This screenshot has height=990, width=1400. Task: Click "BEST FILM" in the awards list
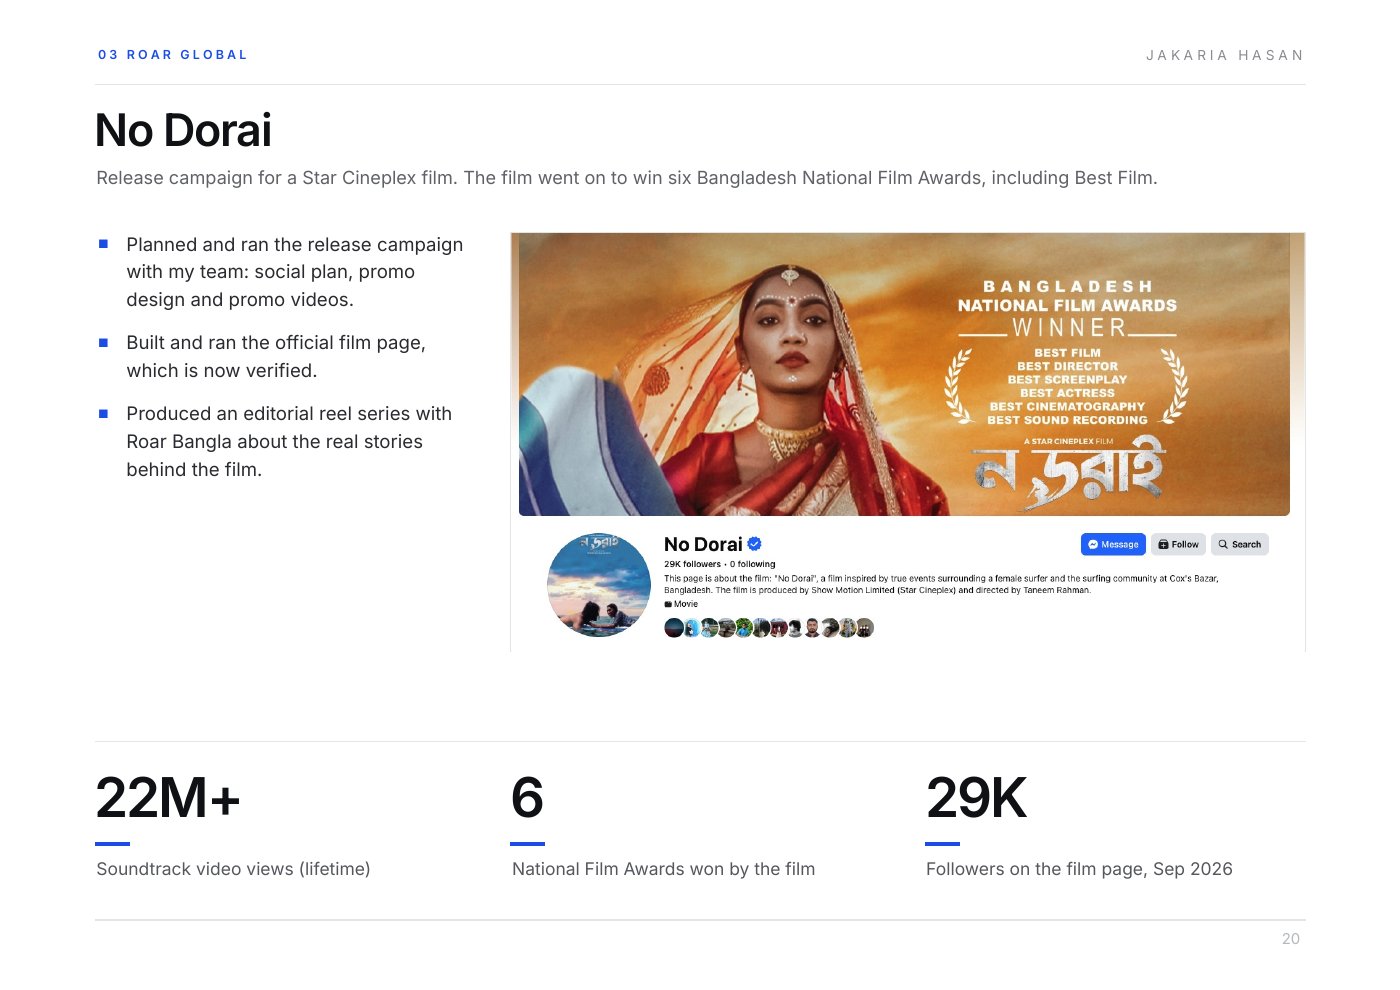tap(1067, 353)
